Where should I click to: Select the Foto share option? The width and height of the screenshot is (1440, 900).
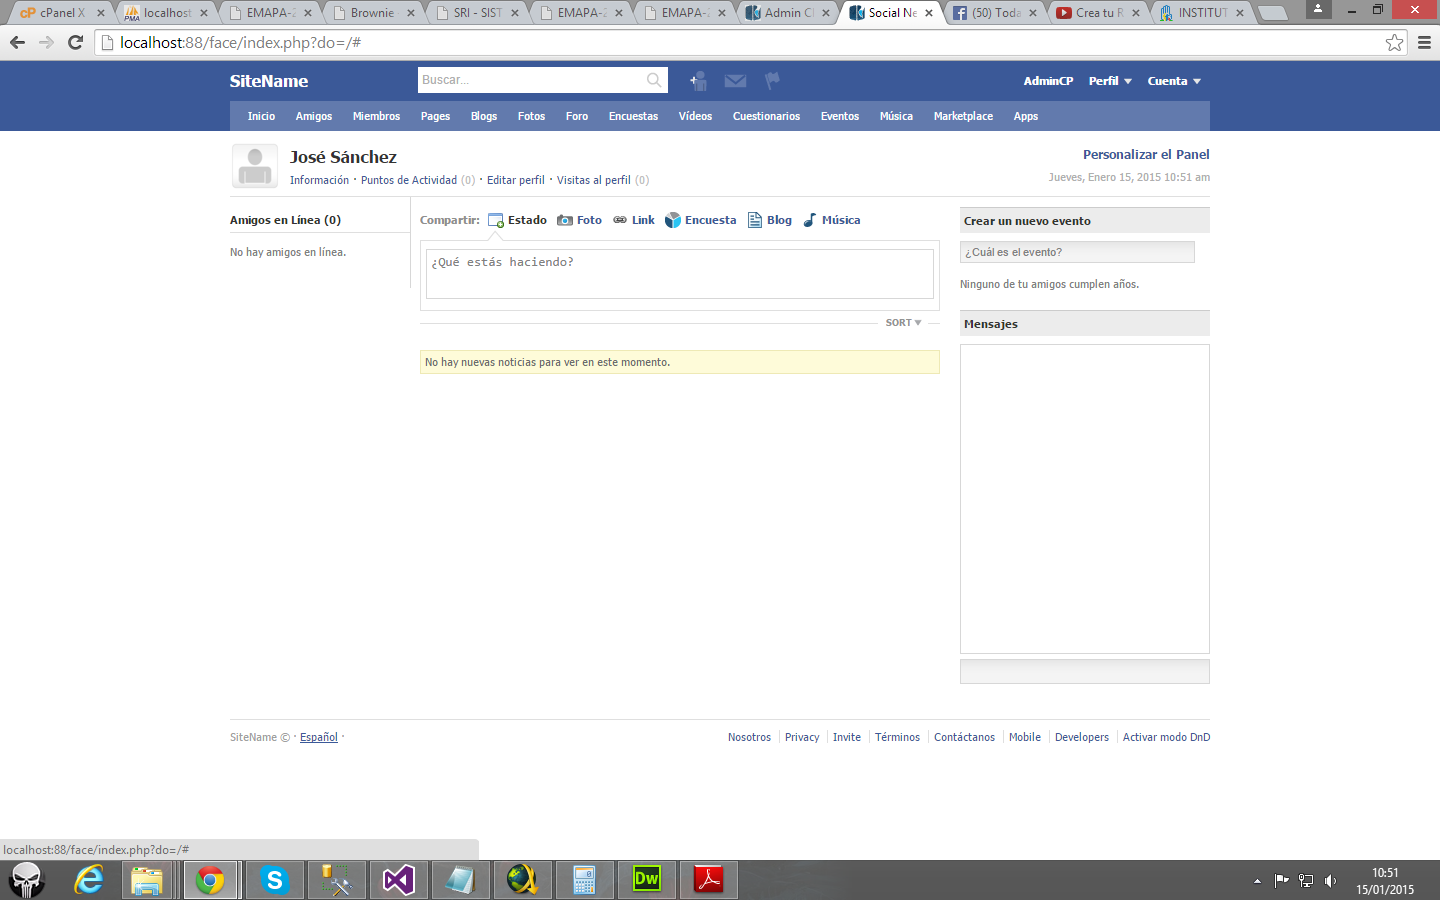click(x=580, y=220)
